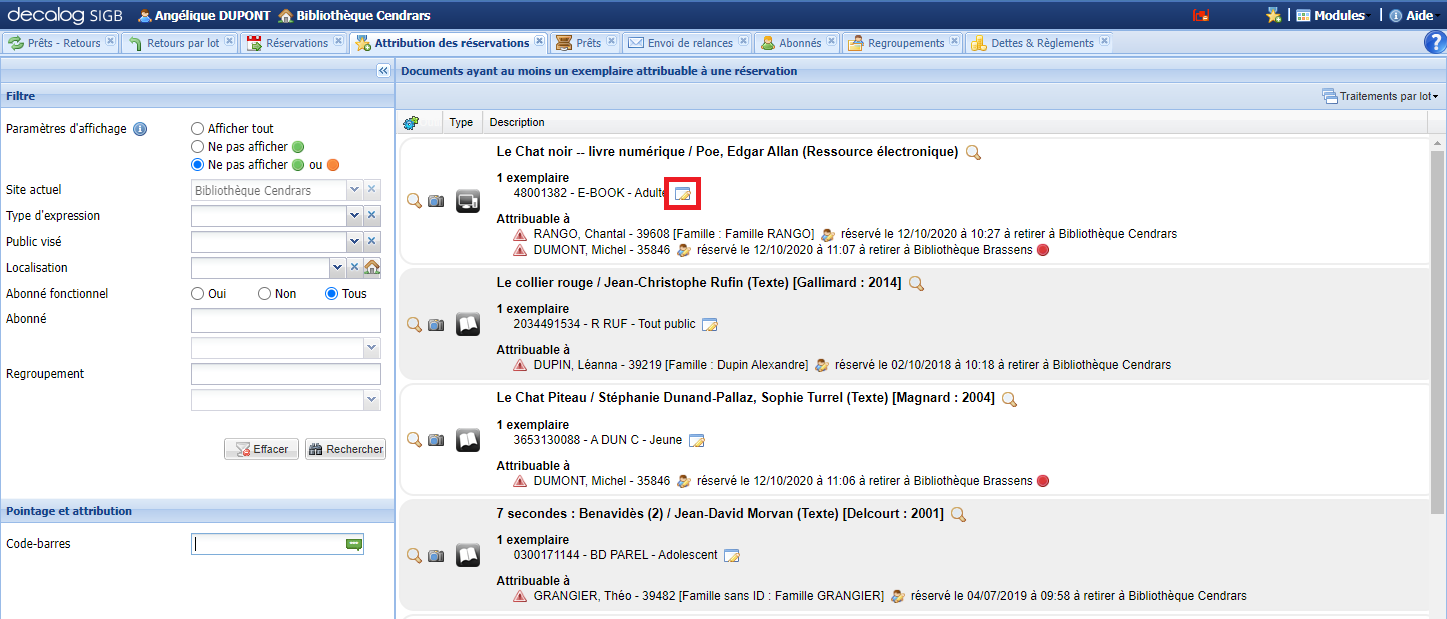Click camera icon in Le Chat Piteau row
Screen dimensions: 1447x619
pyautogui.click(x=436, y=440)
